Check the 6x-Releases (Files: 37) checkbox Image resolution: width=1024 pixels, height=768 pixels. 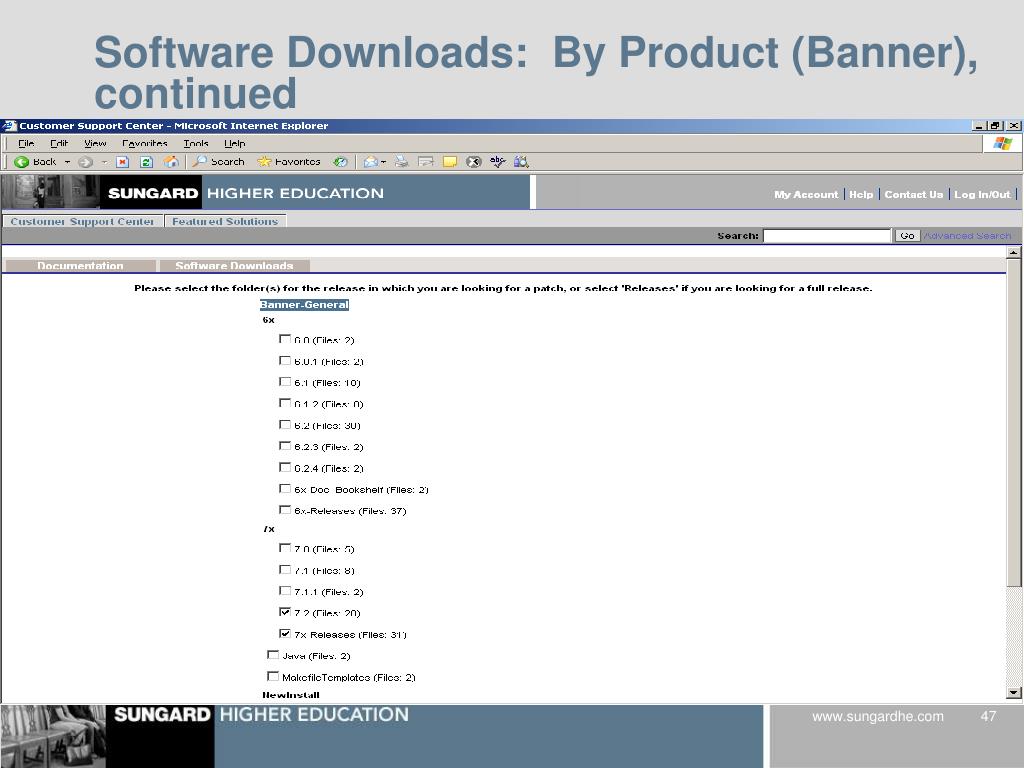pyautogui.click(x=285, y=510)
